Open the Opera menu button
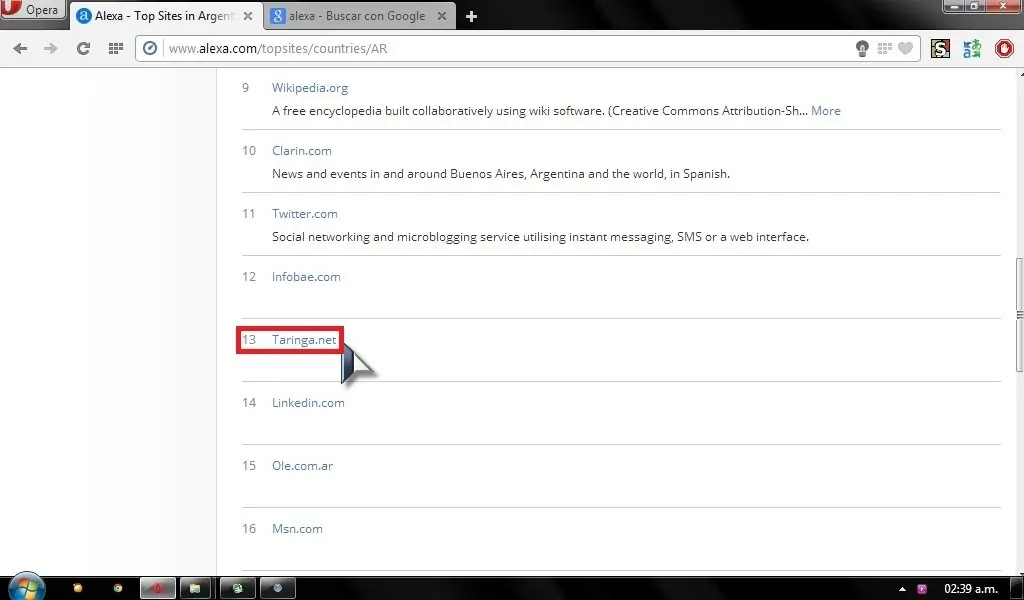Viewport: 1024px width, 600px height. 32,10
